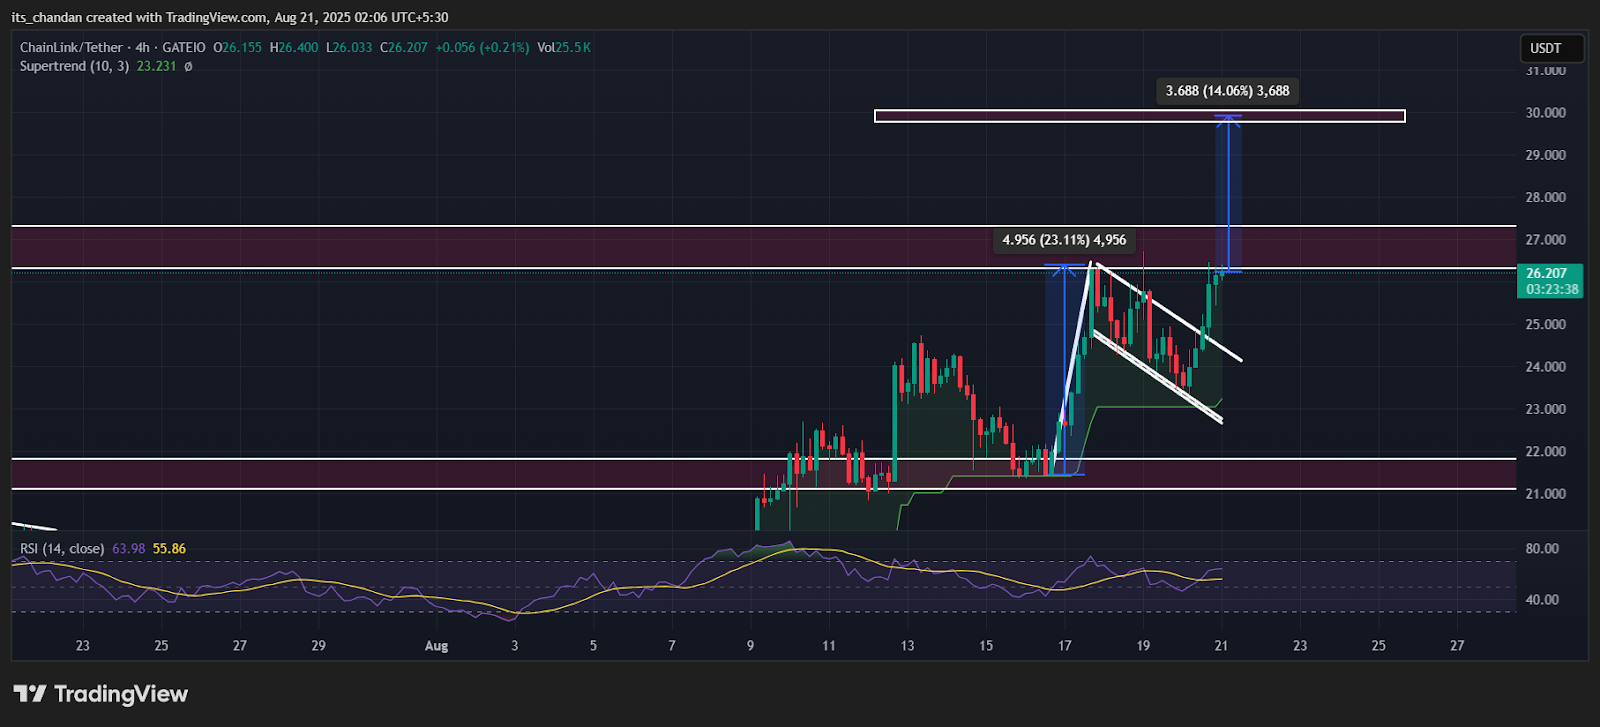Select the ChainLink/Tether symbol title
The width and height of the screenshot is (1600, 727).
pyautogui.click(x=71, y=47)
